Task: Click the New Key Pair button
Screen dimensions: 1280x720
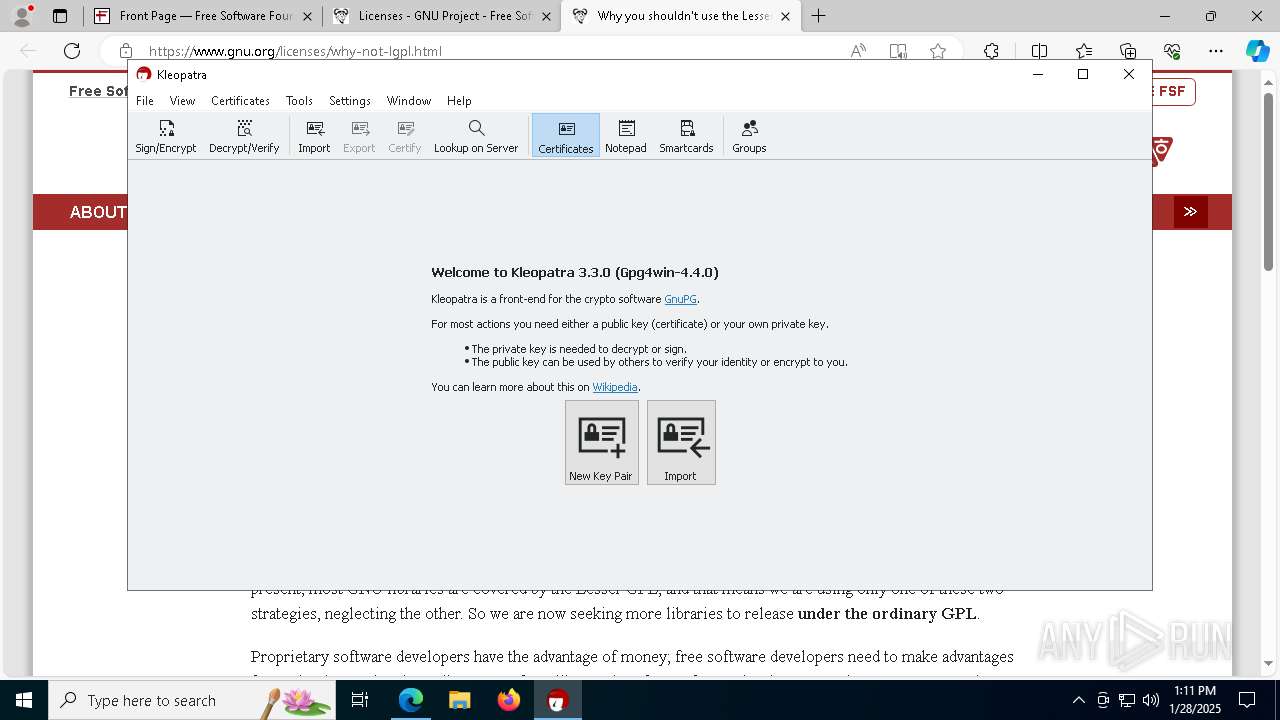Action: pyautogui.click(x=601, y=442)
